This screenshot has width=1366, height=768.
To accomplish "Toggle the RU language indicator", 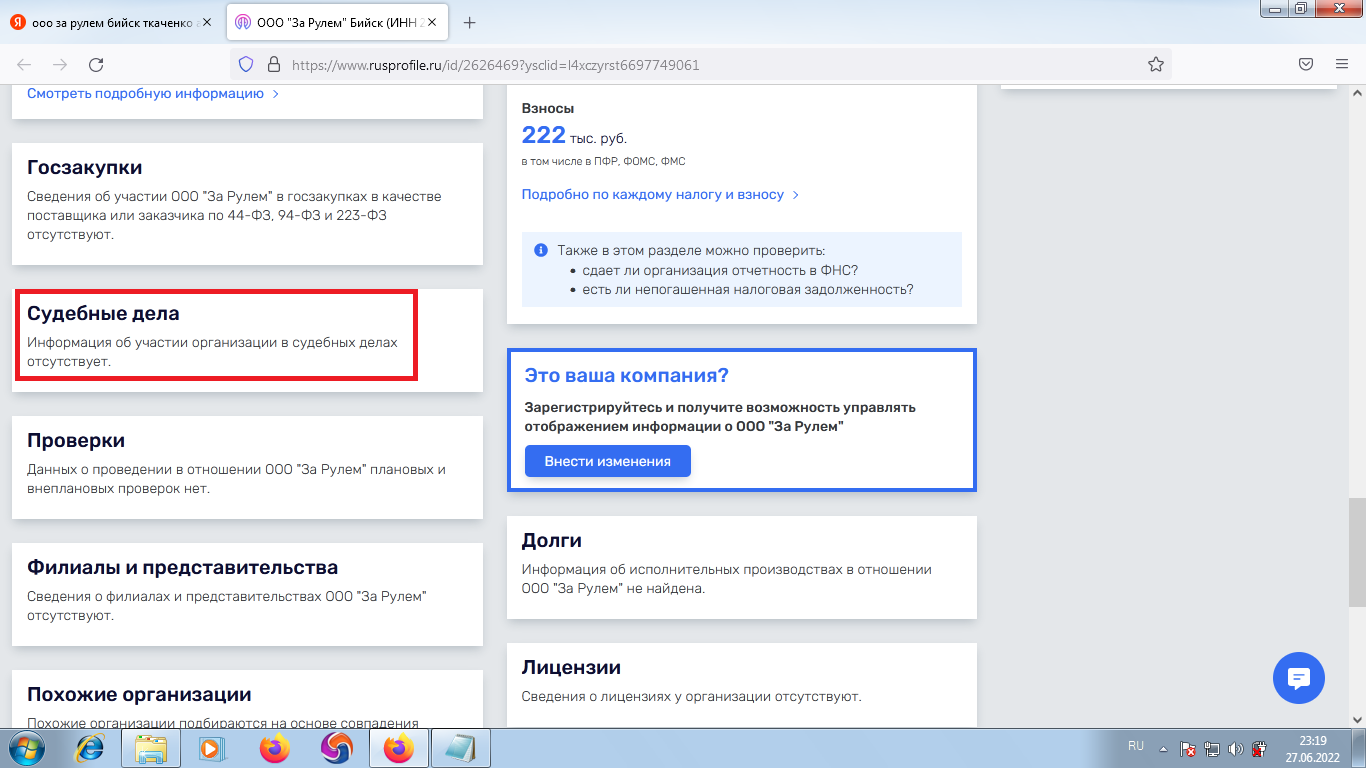I will [1135, 747].
